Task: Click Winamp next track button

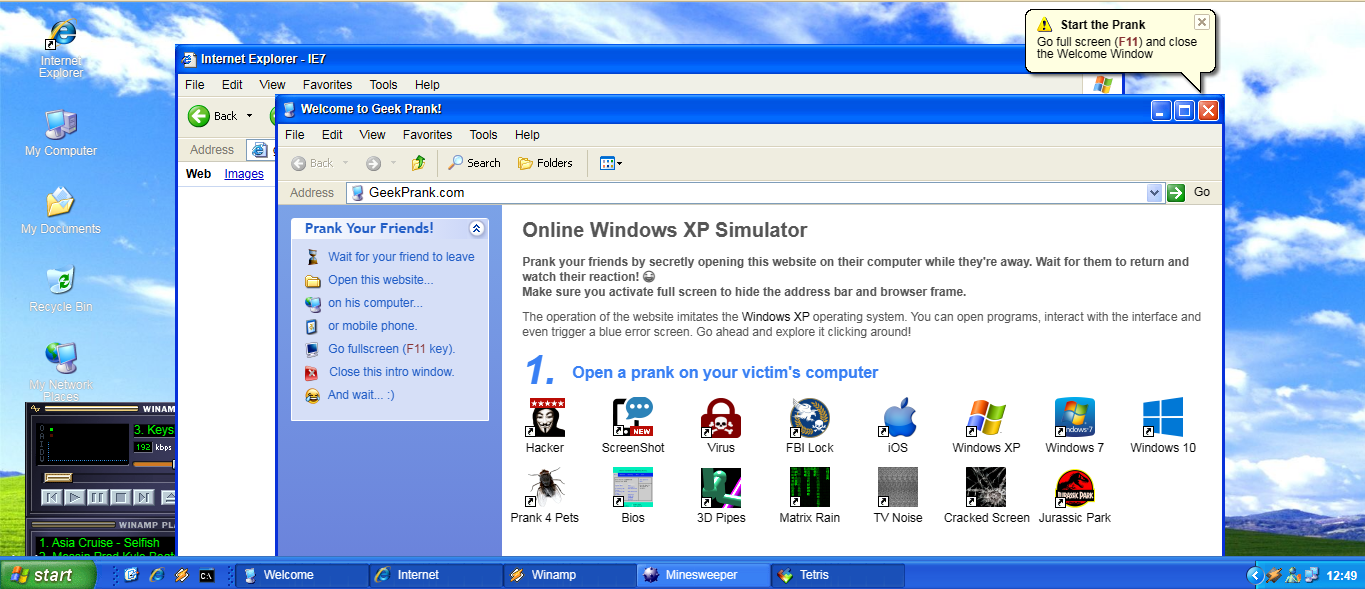Action: (144, 497)
